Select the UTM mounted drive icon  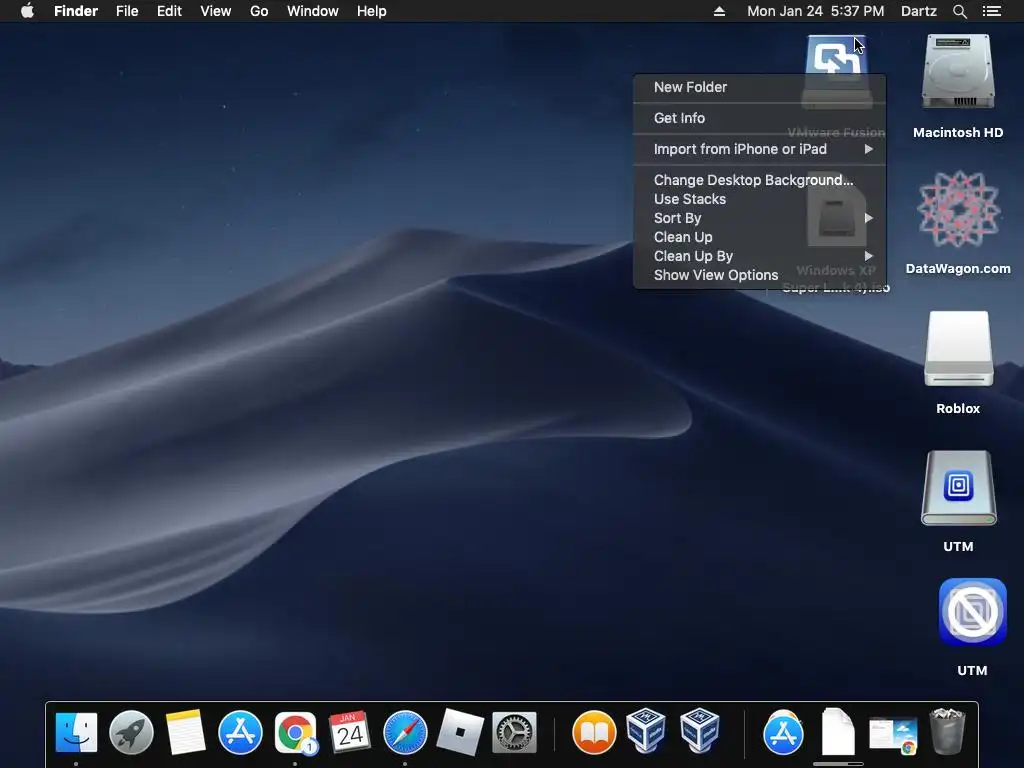(958, 488)
